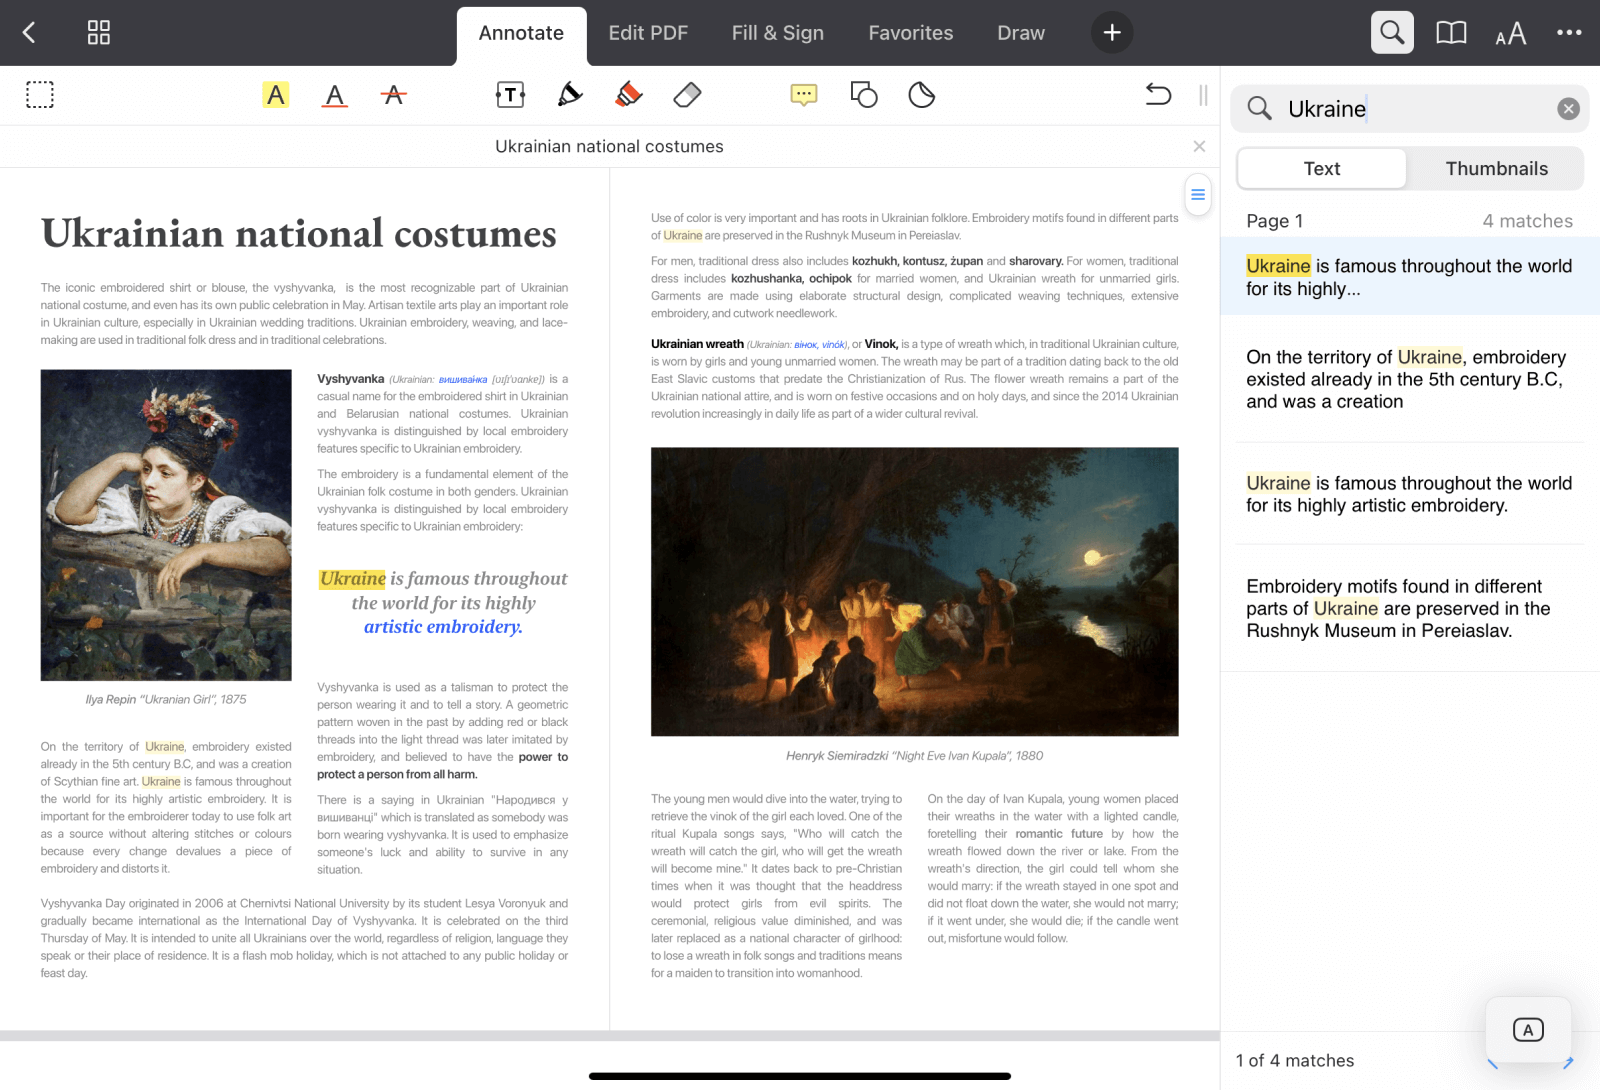Click the 'Ukrainian national costumes' heading
Viewport: 1600px width, 1090px height.
[299, 234]
